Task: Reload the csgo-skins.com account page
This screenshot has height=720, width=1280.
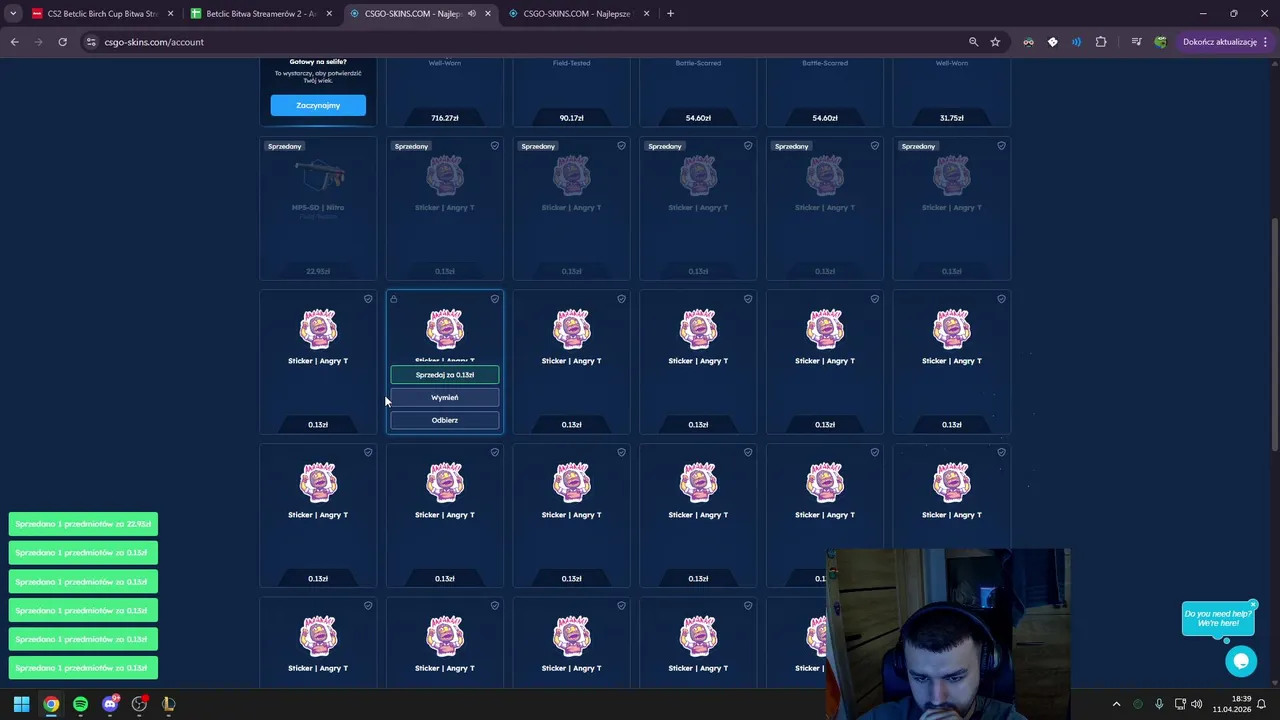Action: [62, 42]
